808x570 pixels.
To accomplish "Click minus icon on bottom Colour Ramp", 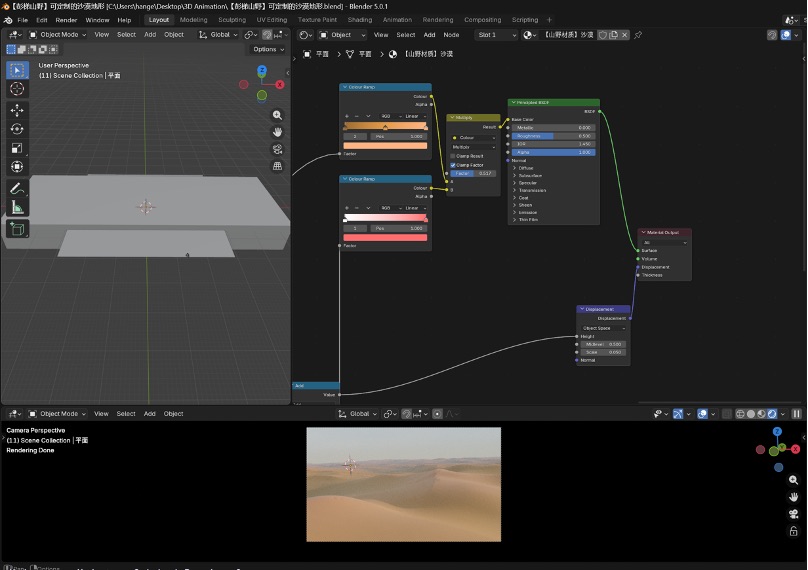I will (x=357, y=208).
